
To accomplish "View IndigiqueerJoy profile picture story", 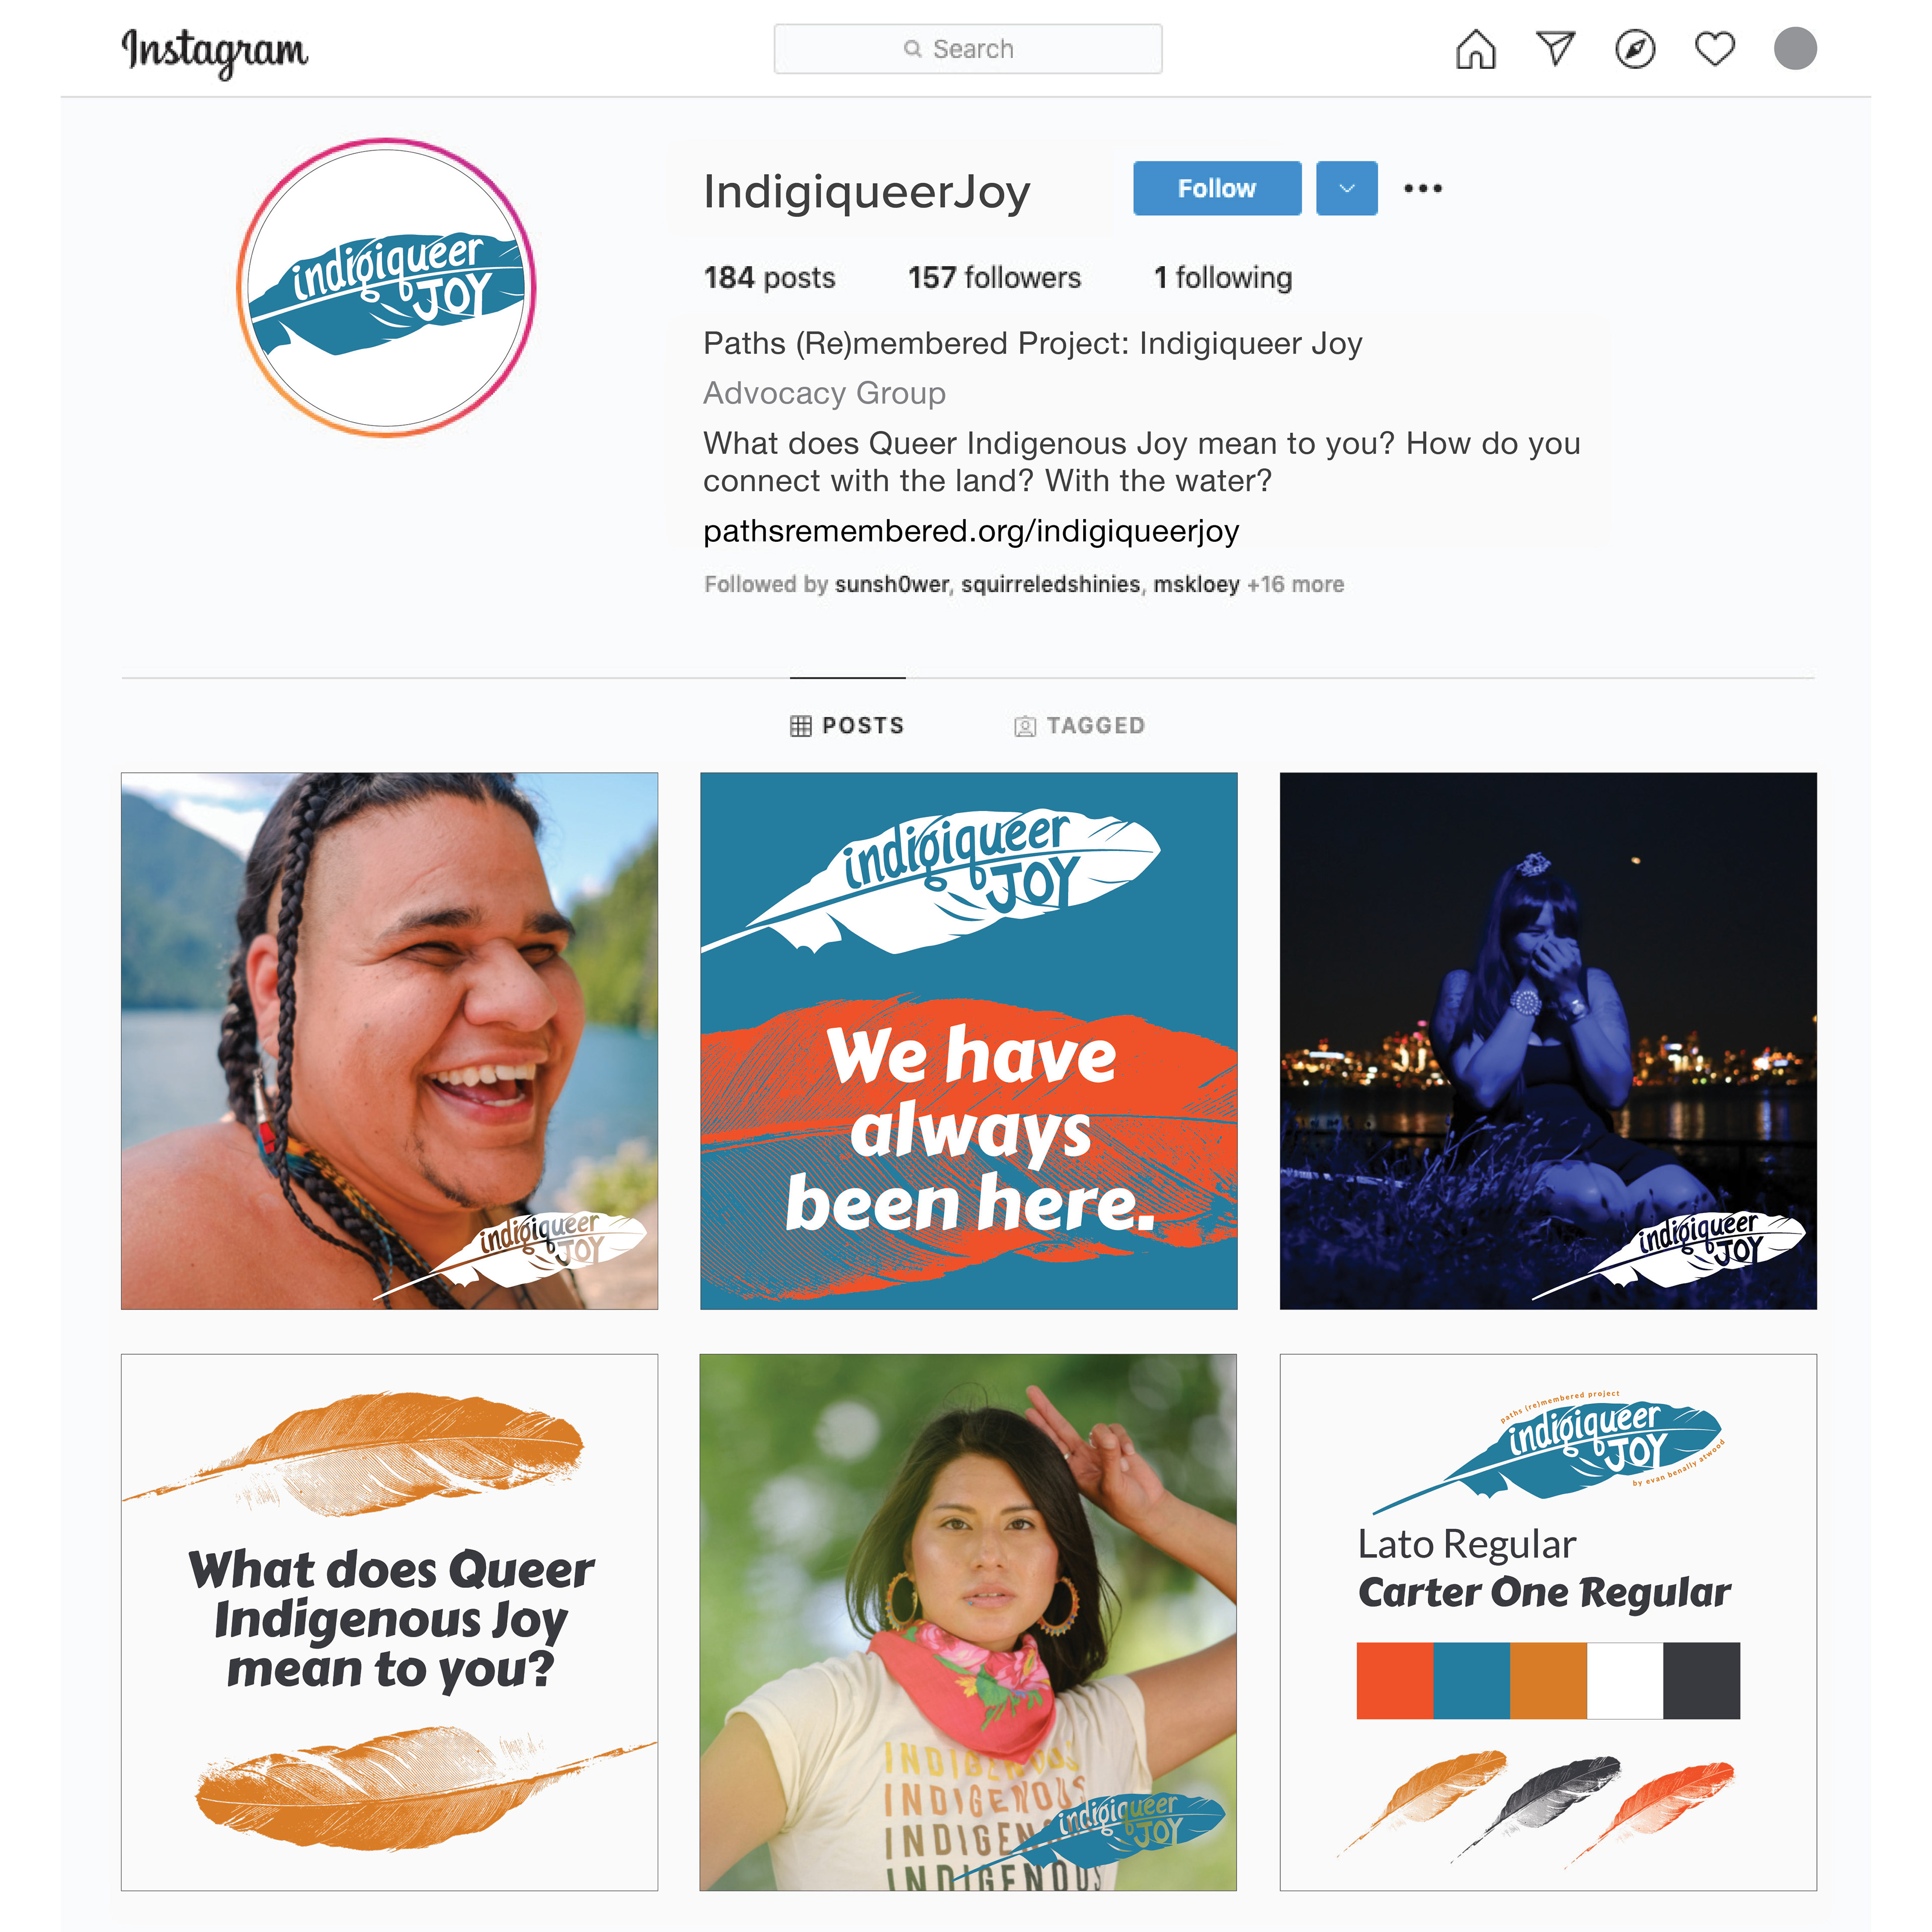I will pyautogui.click(x=387, y=288).
